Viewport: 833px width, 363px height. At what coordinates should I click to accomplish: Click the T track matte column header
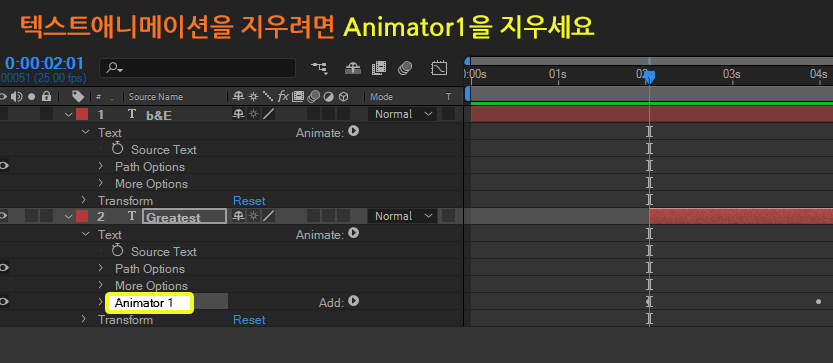pyautogui.click(x=448, y=97)
